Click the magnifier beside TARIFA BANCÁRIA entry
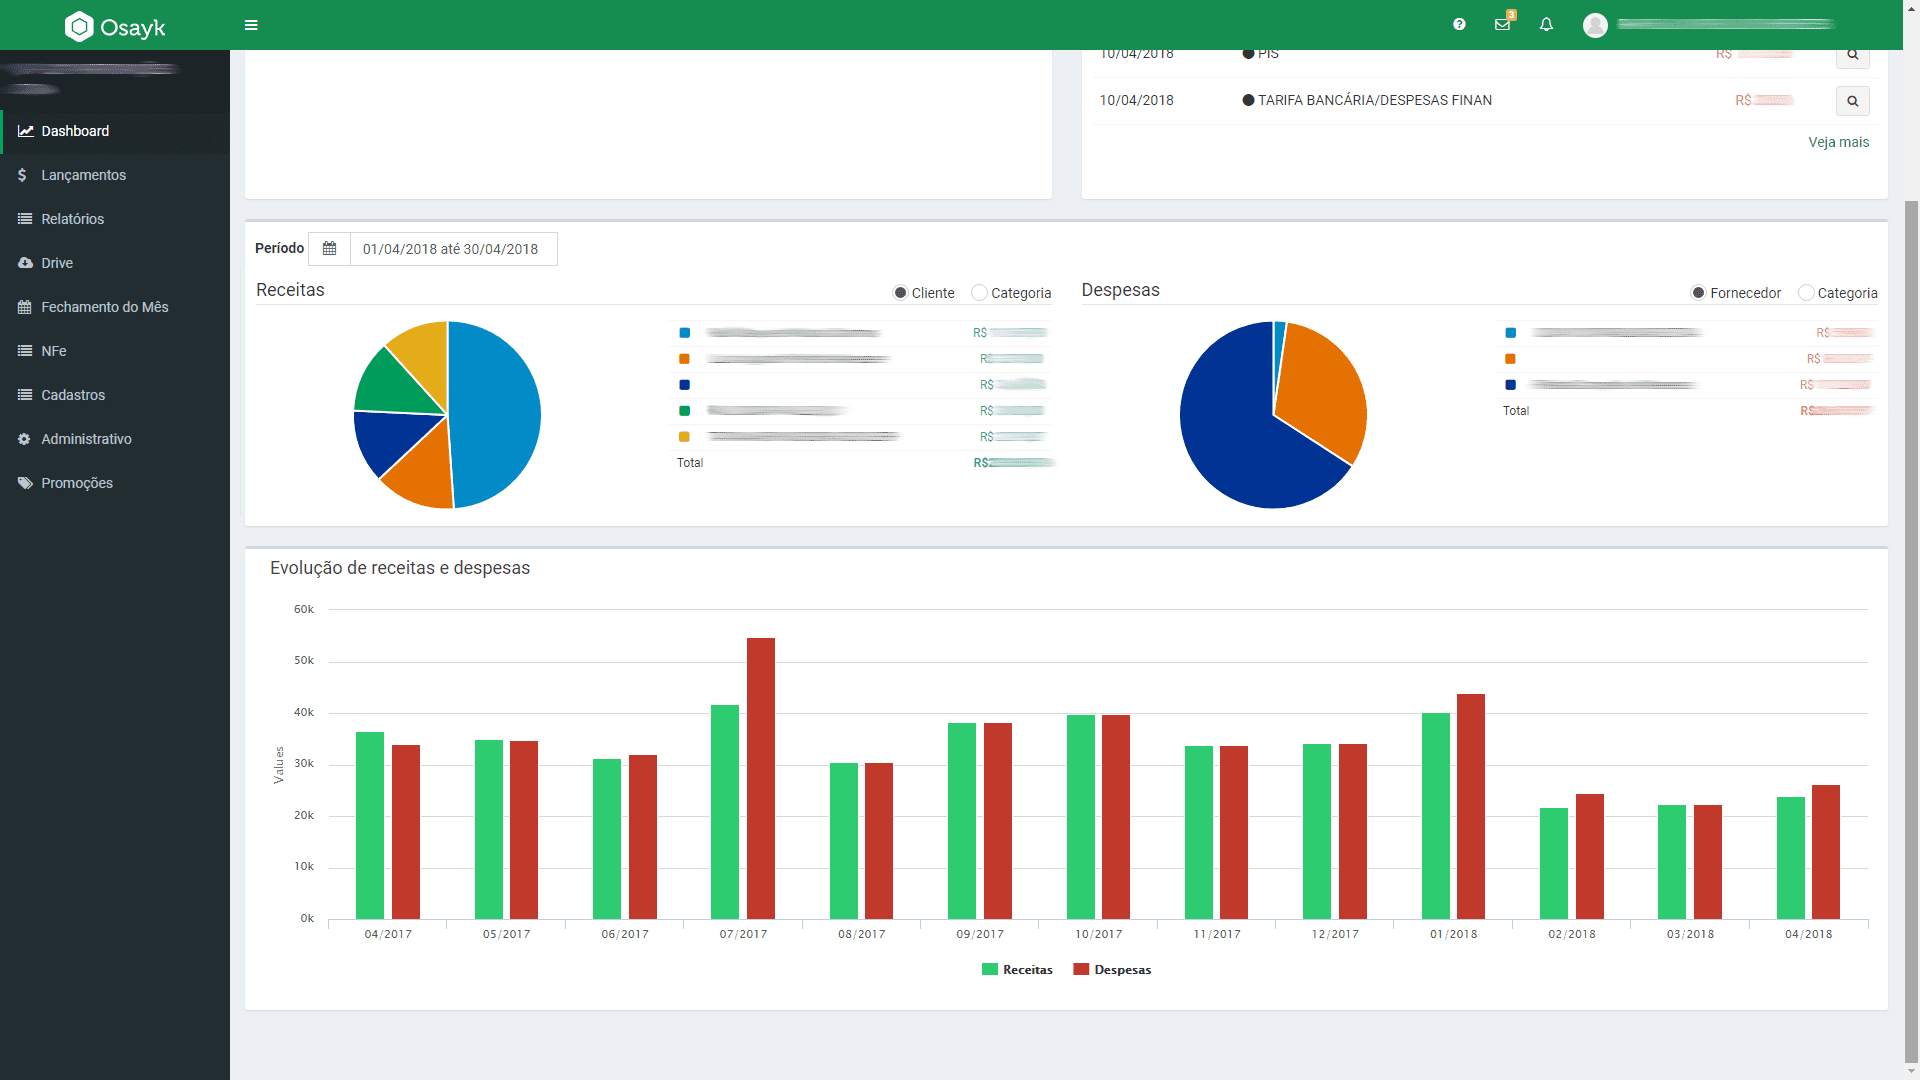Image resolution: width=1920 pixels, height=1080 pixels. tap(1852, 101)
